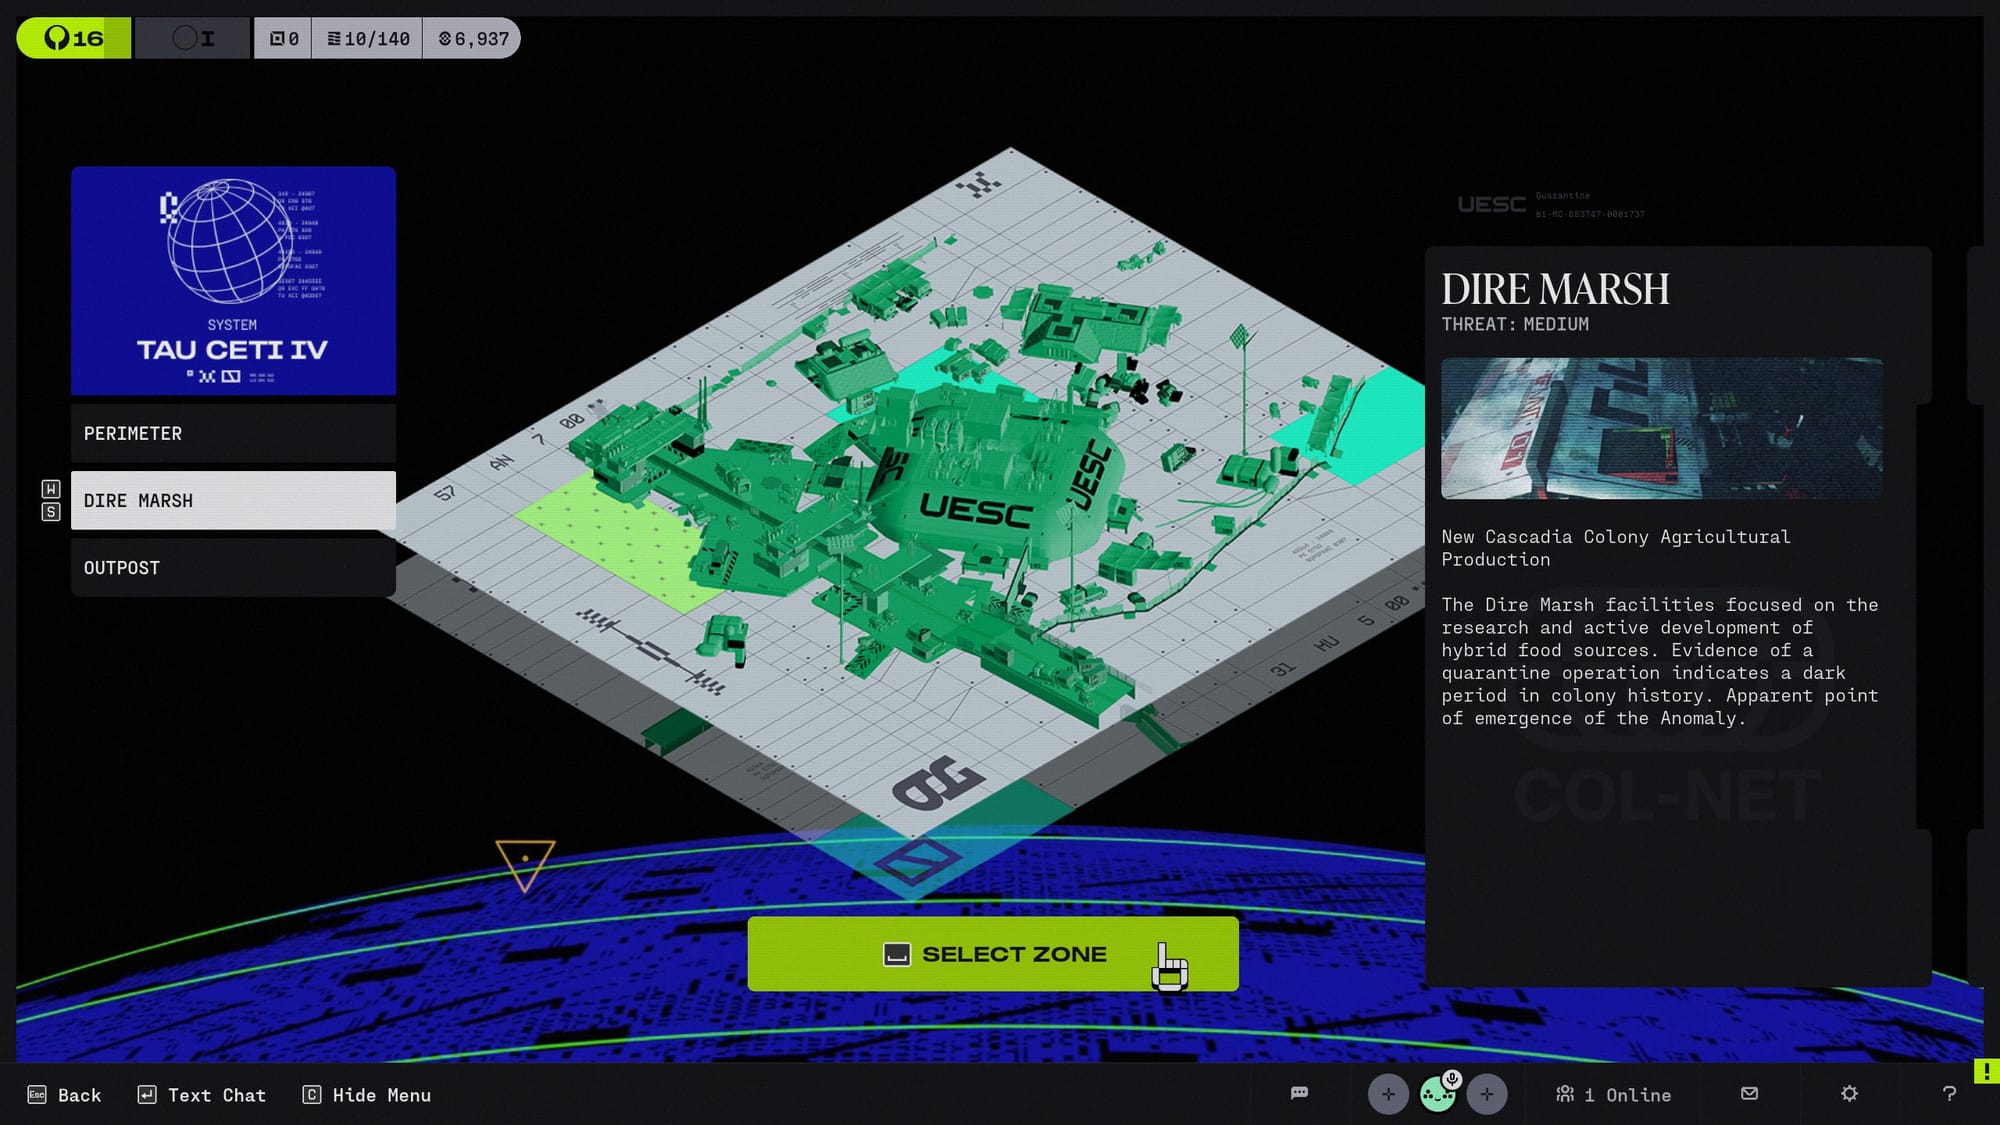Open settings gear icon

[x=1849, y=1093]
